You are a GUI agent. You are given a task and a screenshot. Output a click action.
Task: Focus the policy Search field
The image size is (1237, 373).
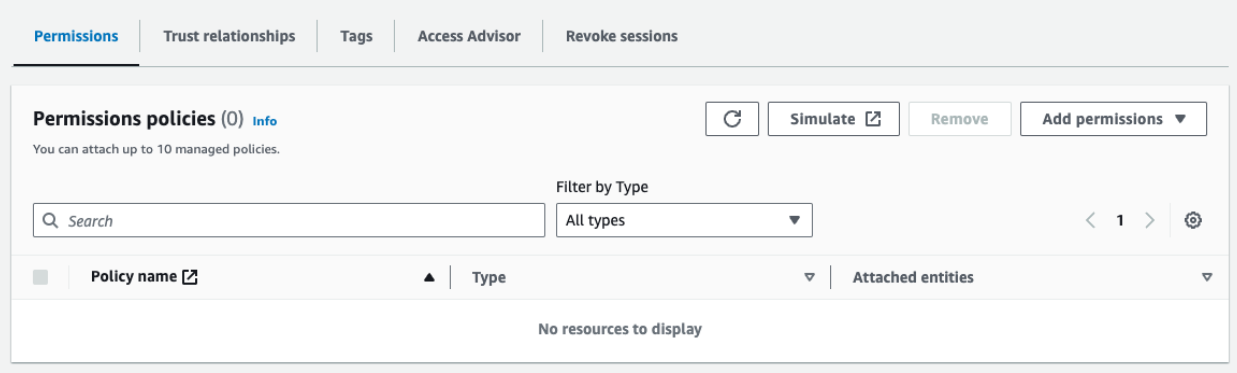click(x=289, y=220)
